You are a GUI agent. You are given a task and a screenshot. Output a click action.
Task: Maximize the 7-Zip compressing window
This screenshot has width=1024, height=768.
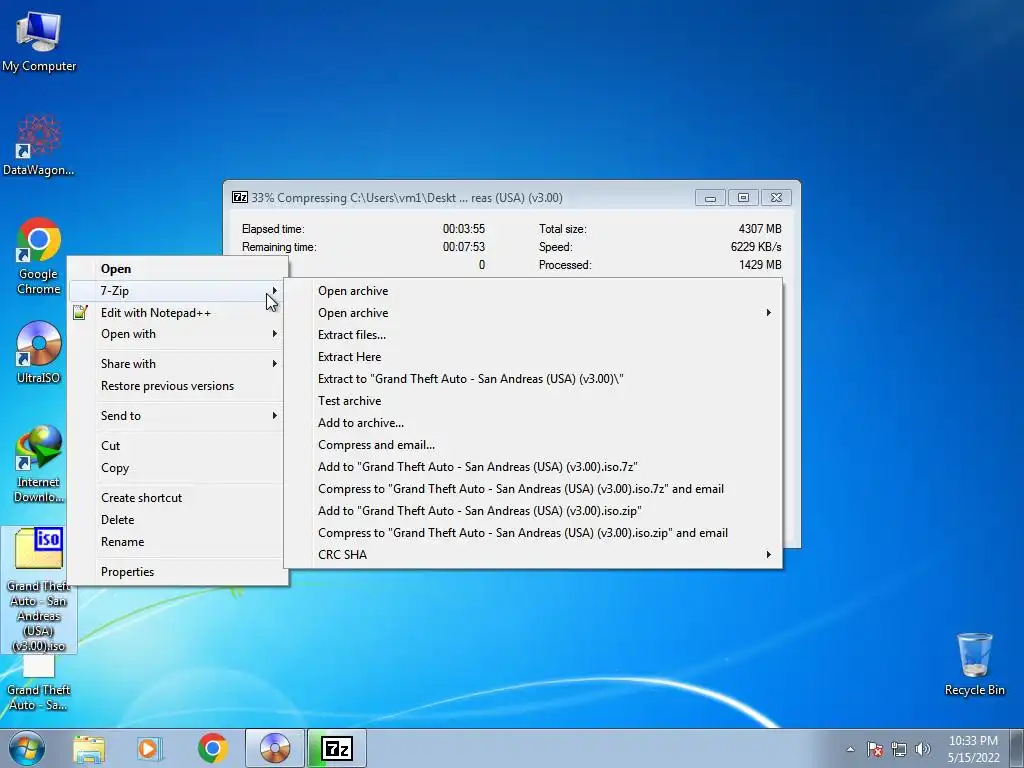[x=743, y=197]
